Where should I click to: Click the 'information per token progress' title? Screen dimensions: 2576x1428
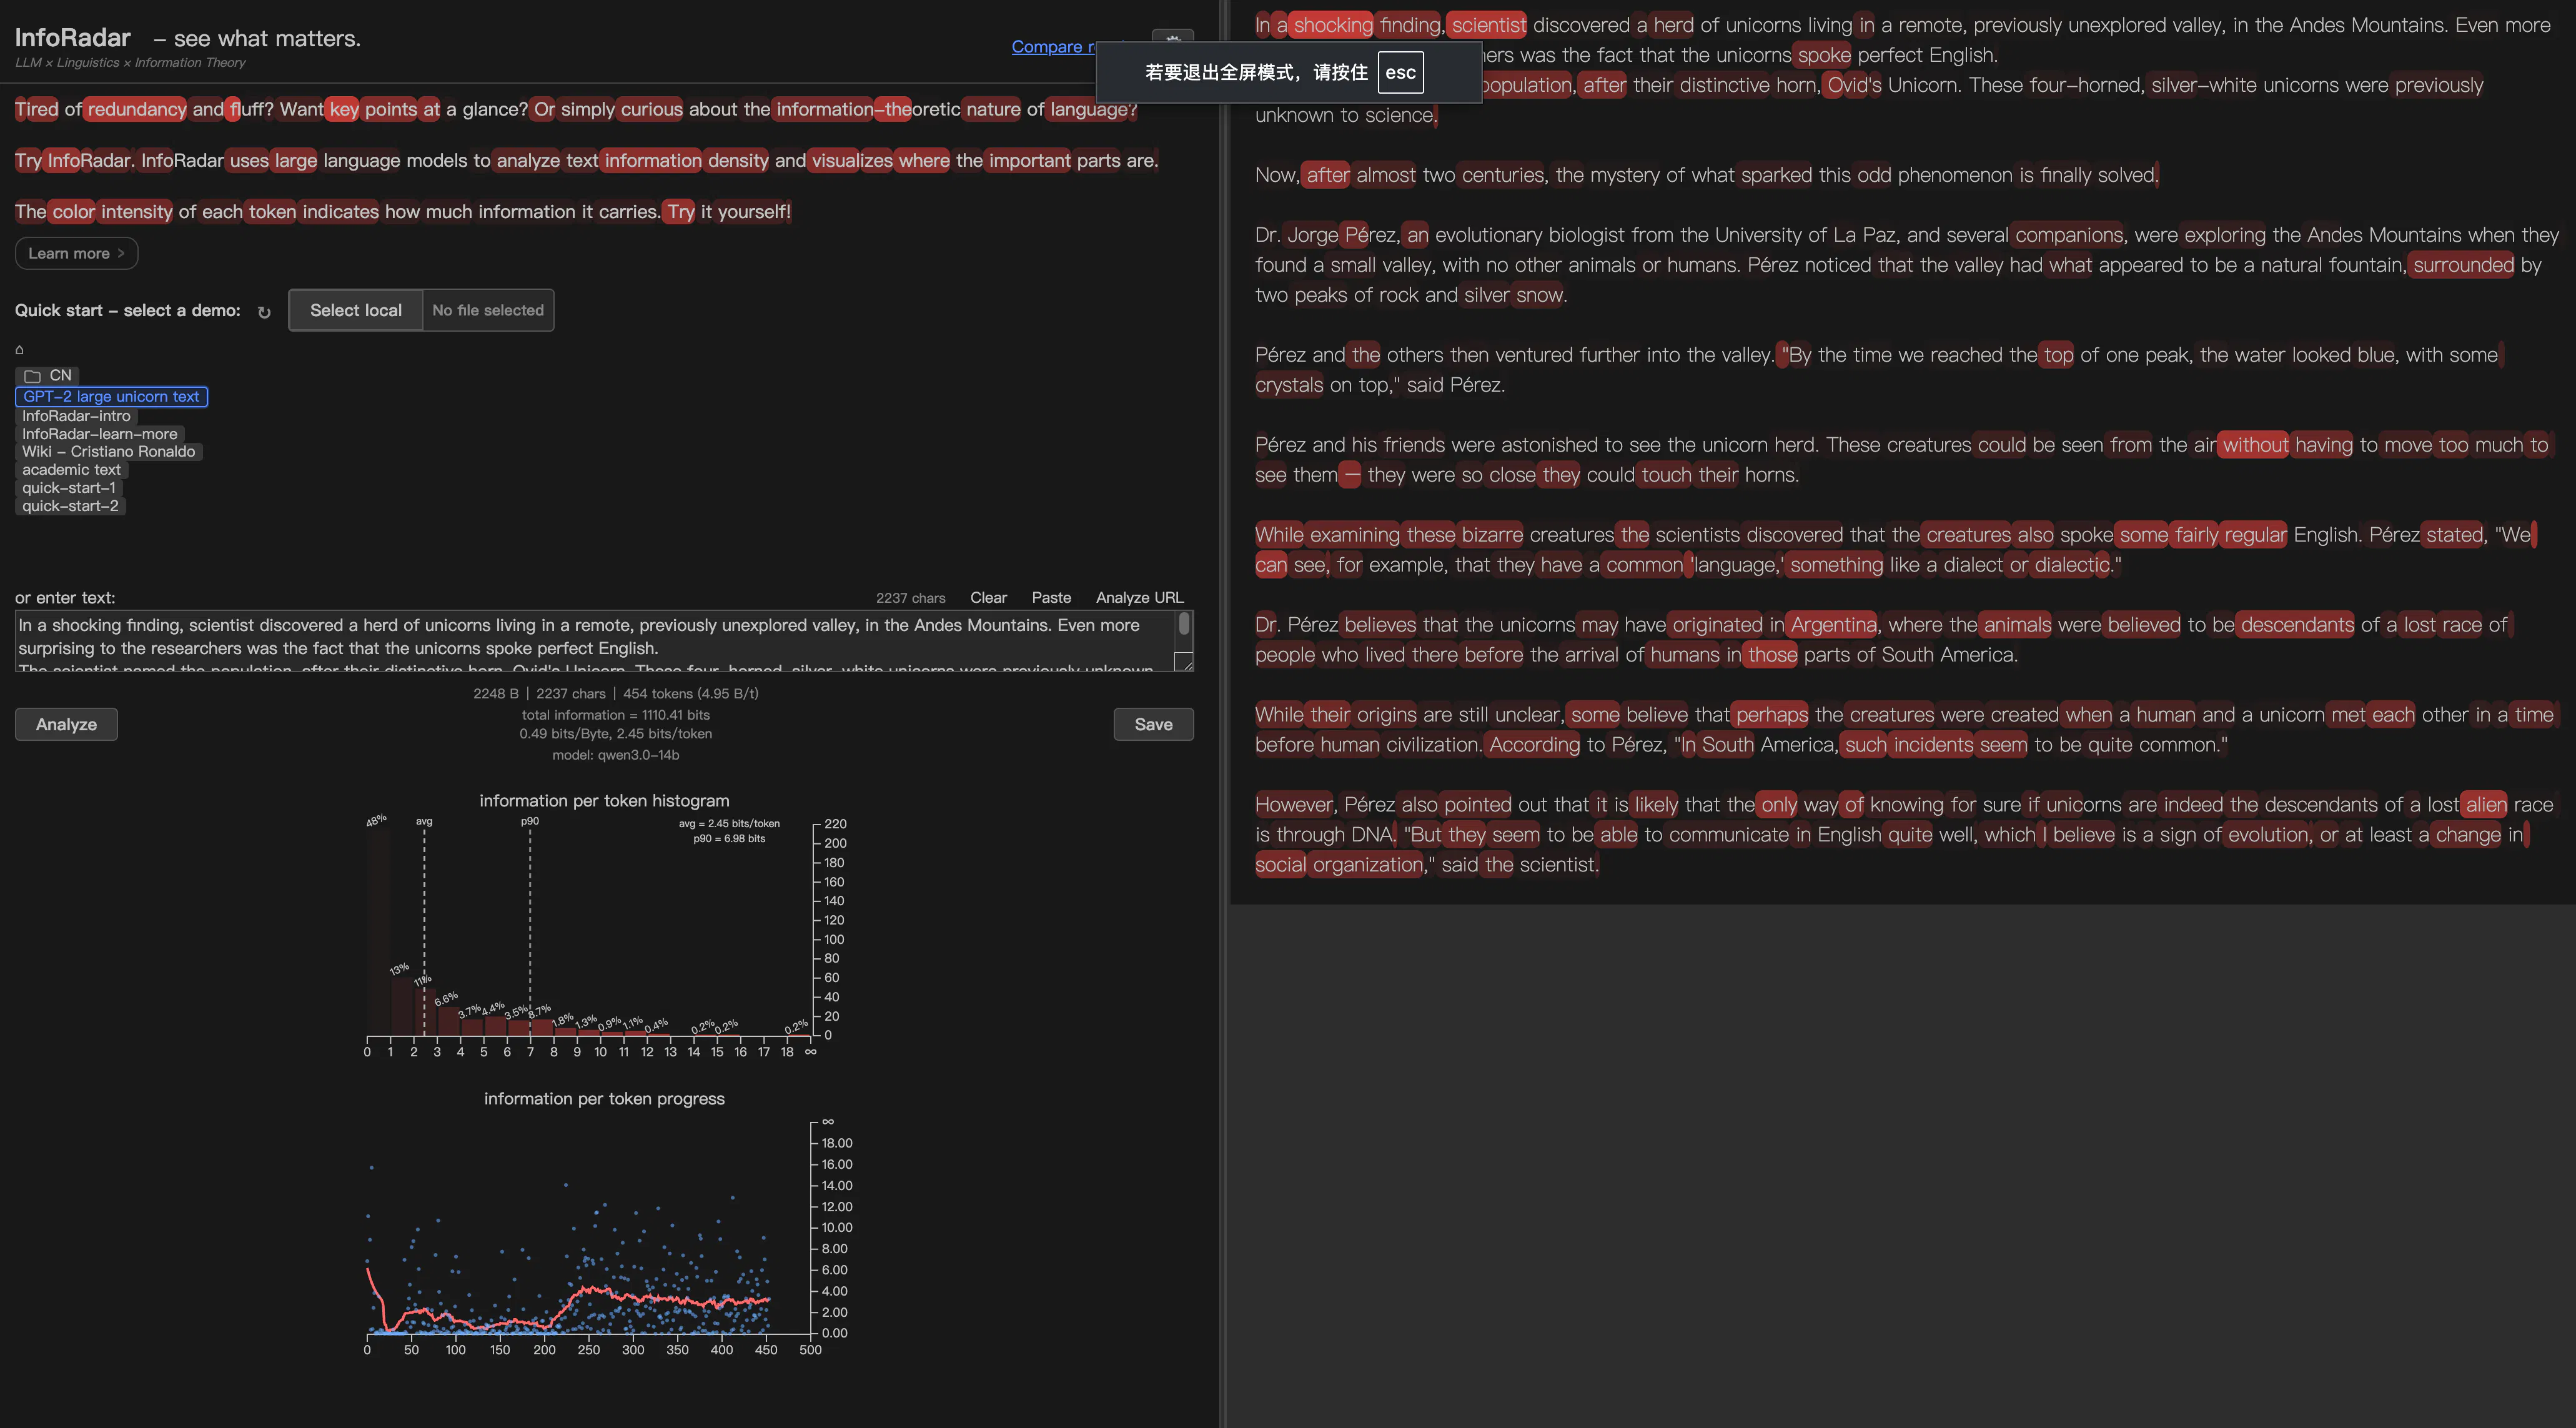coord(604,1098)
